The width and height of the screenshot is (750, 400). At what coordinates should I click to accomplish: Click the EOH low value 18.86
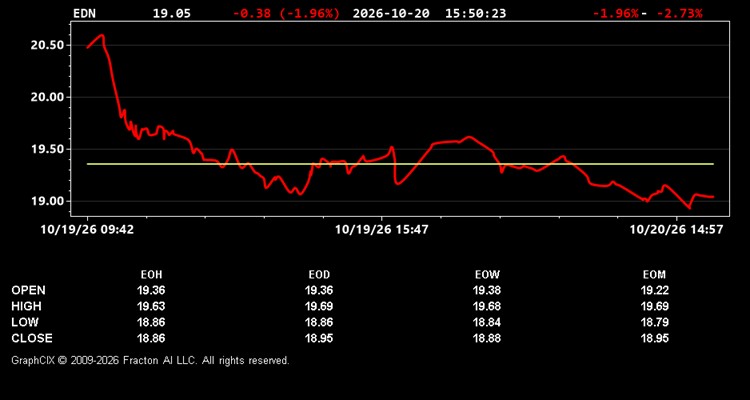tap(151, 322)
